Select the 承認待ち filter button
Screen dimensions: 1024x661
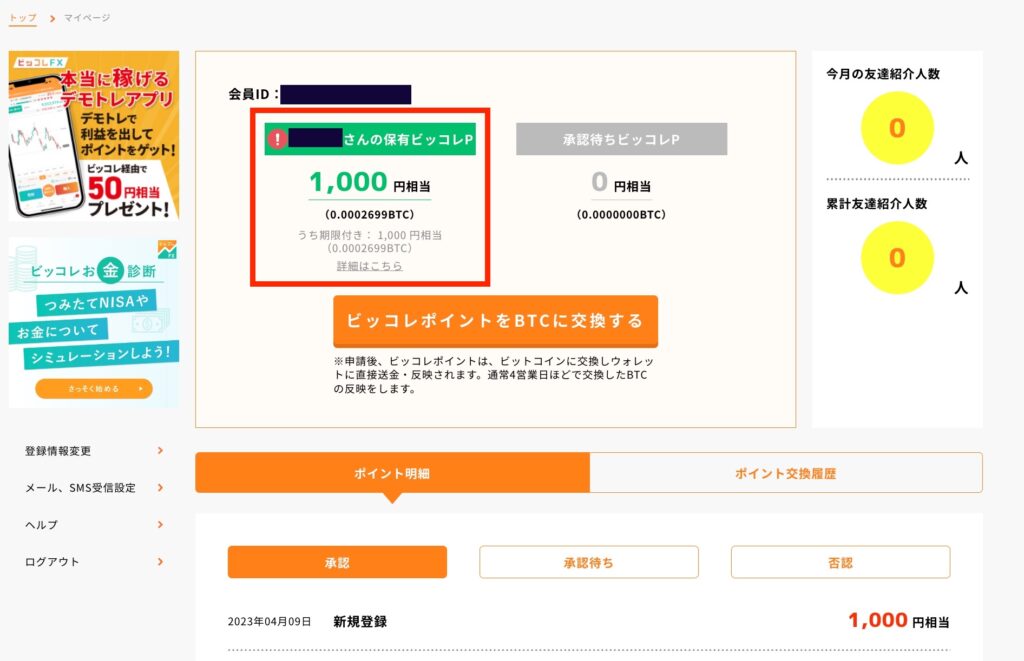coord(588,562)
